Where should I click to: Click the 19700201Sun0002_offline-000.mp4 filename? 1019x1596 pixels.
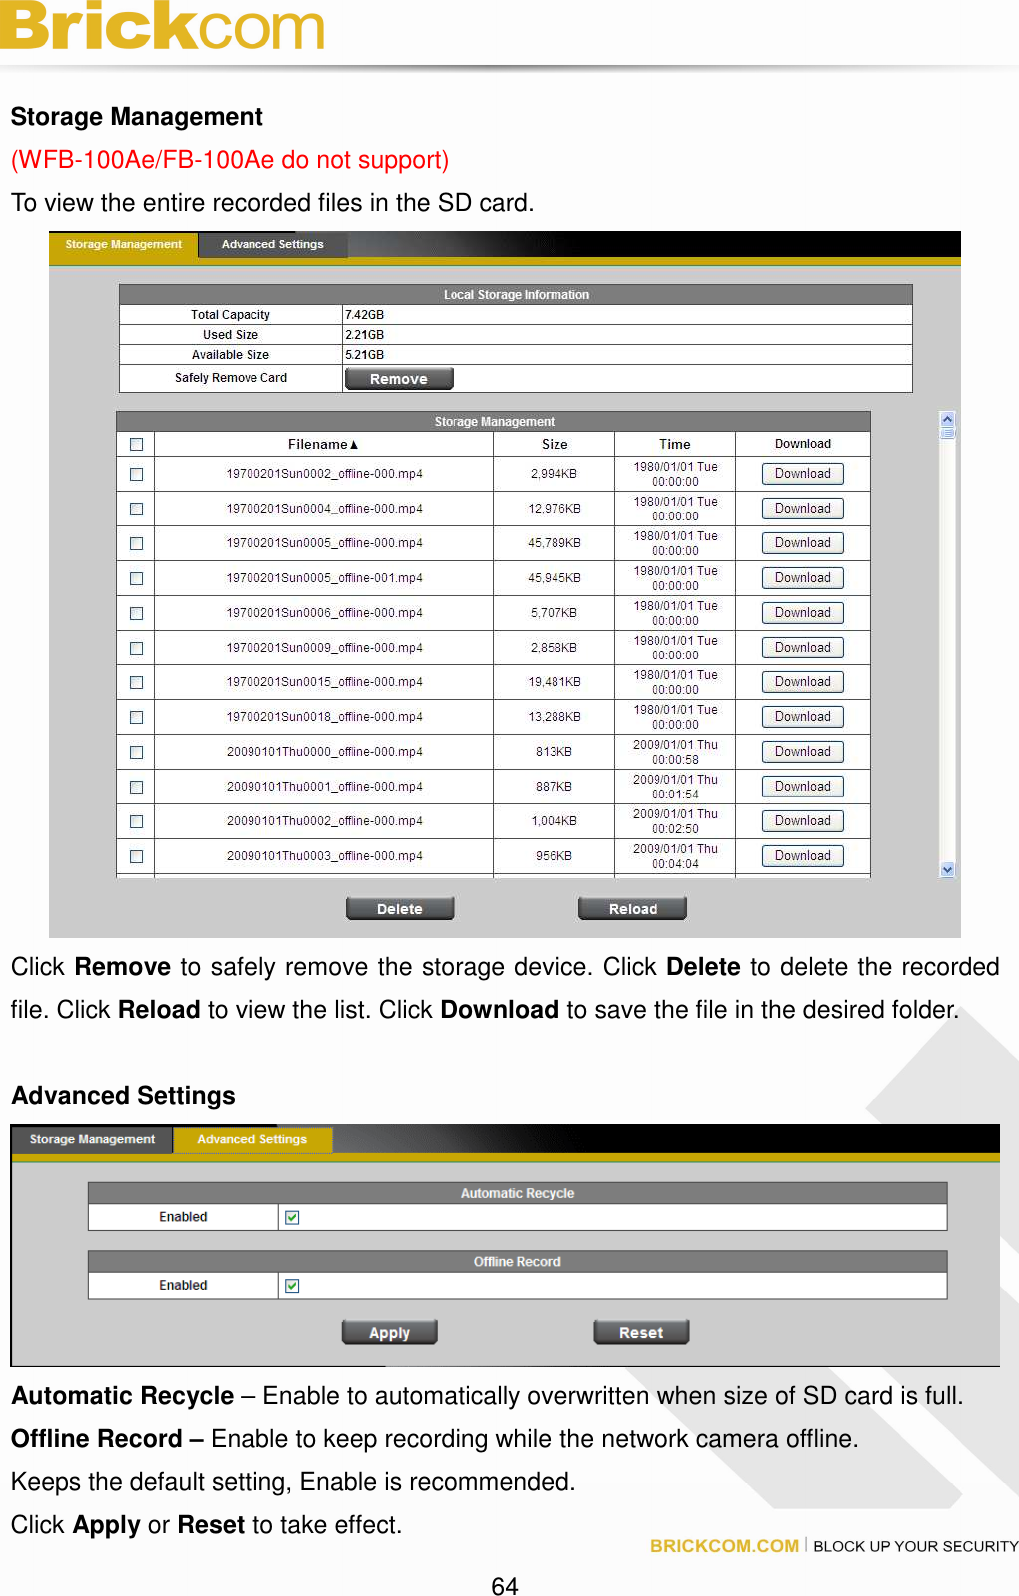tap(324, 474)
